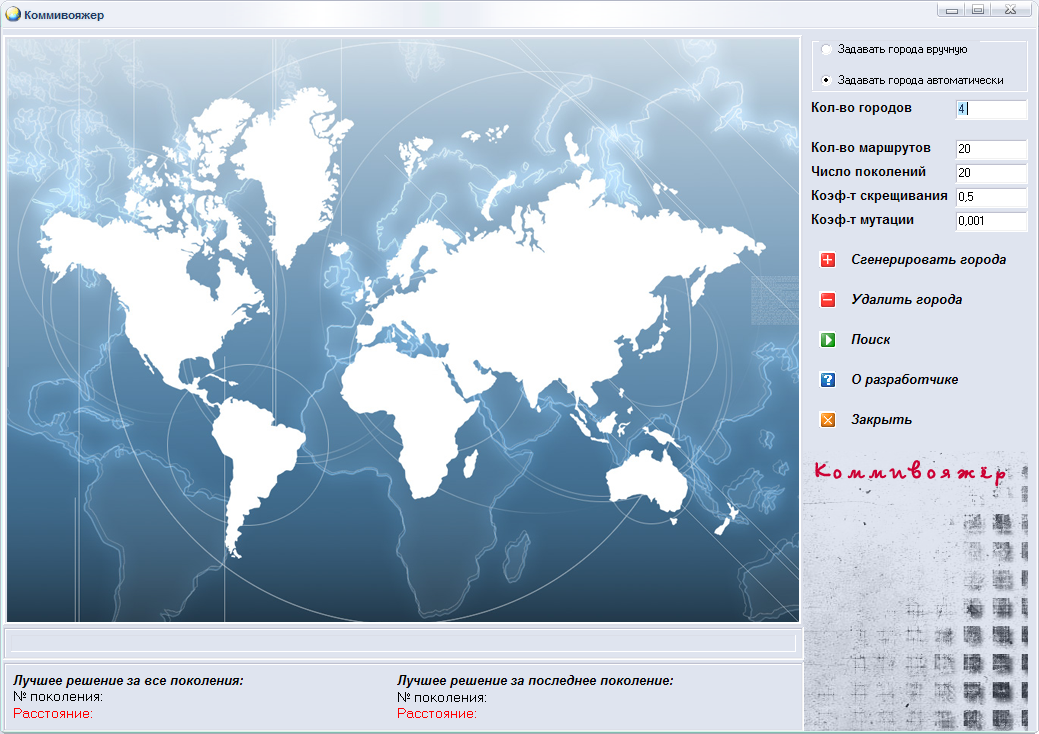Open 'О разработчике' info
Screen dimensions: 1039x734
point(904,380)
